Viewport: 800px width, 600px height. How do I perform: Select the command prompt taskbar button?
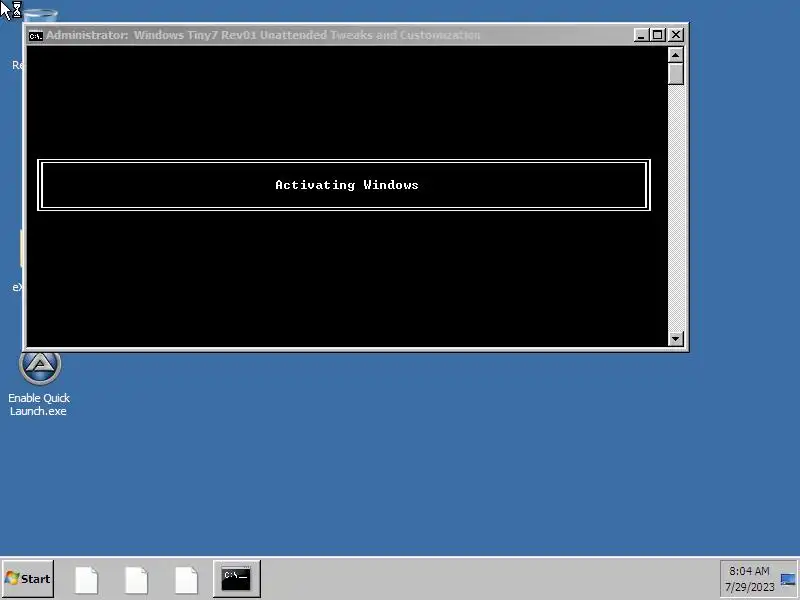tap(237, 579)
